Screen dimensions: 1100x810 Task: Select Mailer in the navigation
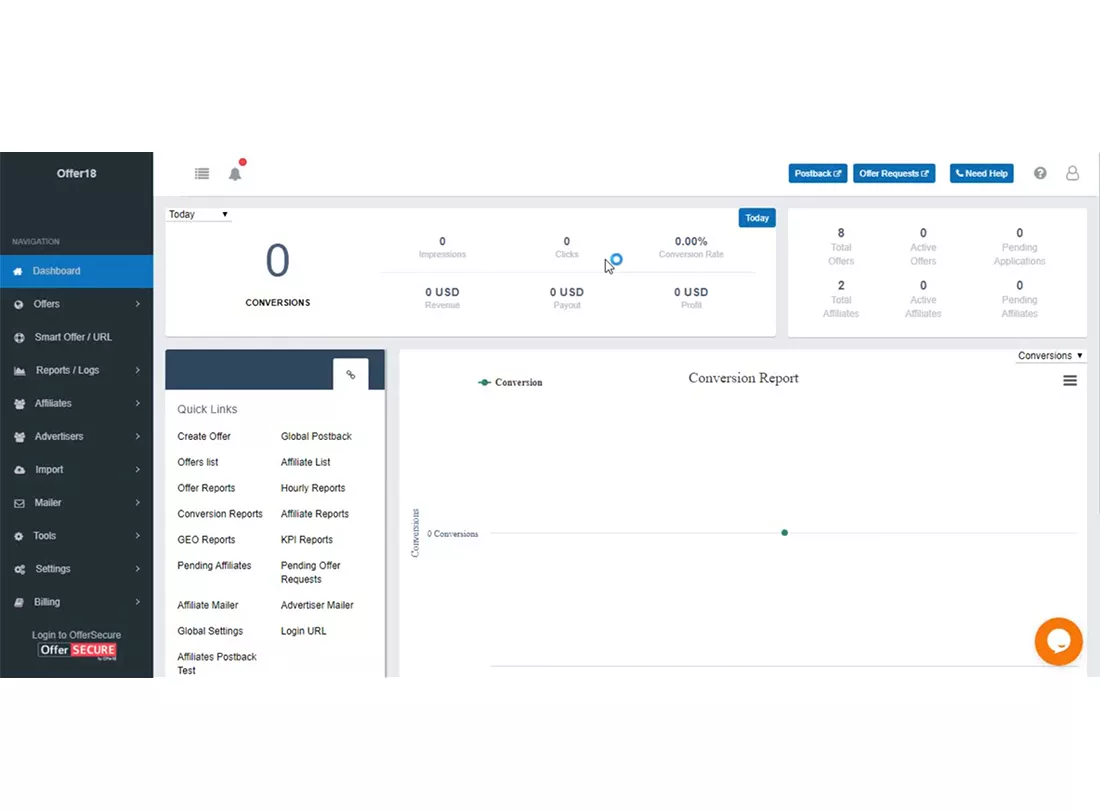coord(76,503)
